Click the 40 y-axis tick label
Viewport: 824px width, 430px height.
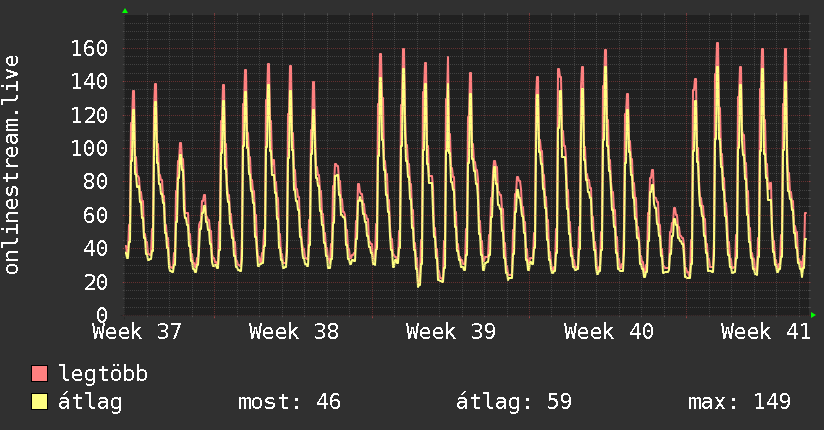96,249
